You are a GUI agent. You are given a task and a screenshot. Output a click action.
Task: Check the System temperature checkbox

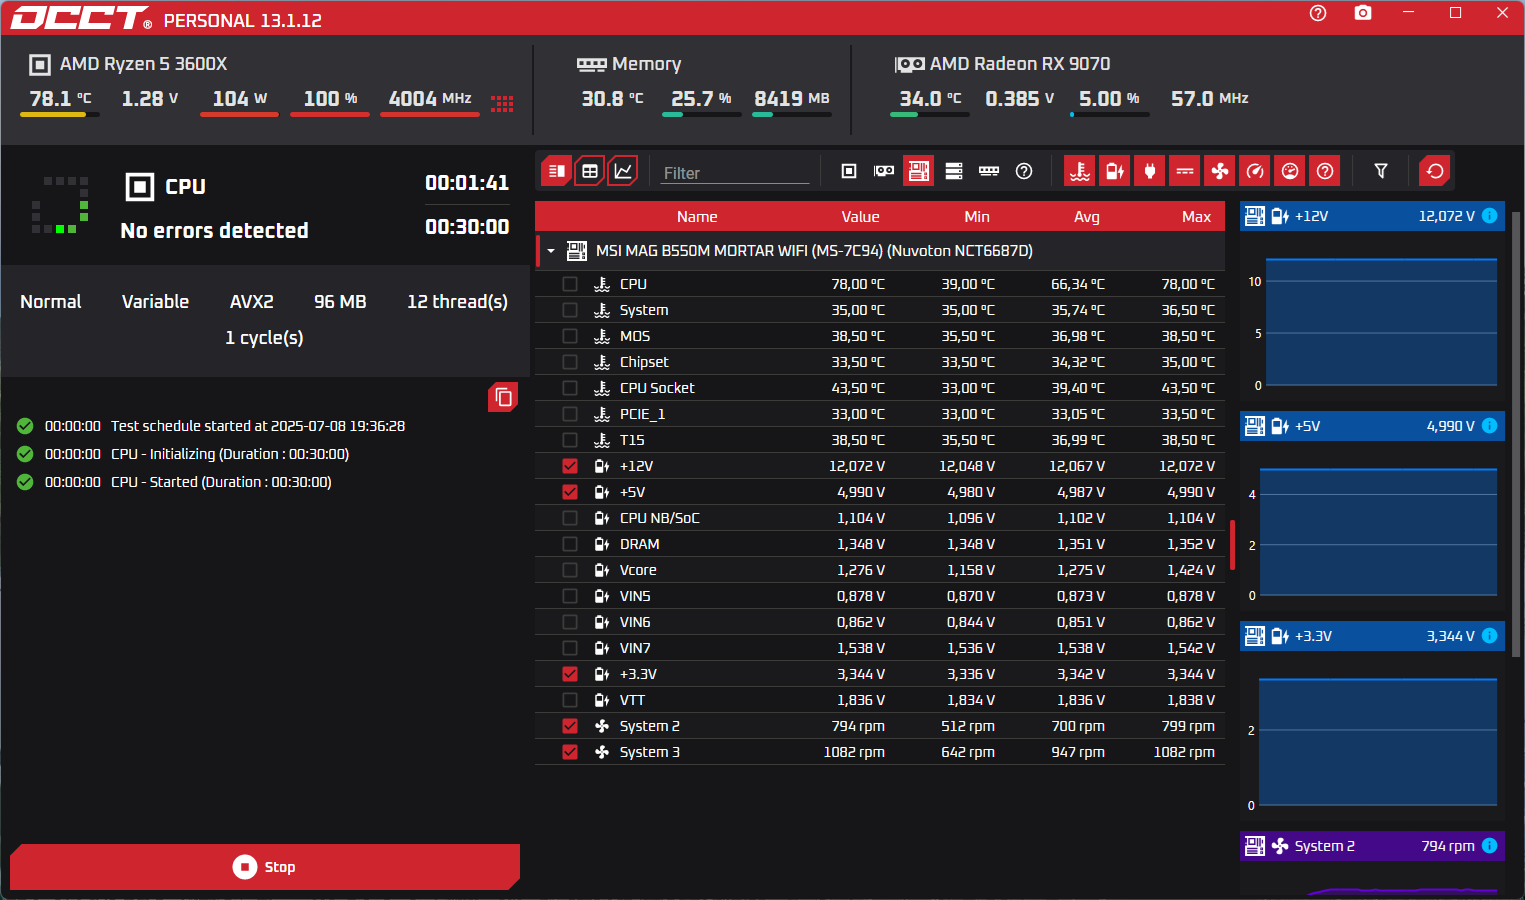coord(570,310)
